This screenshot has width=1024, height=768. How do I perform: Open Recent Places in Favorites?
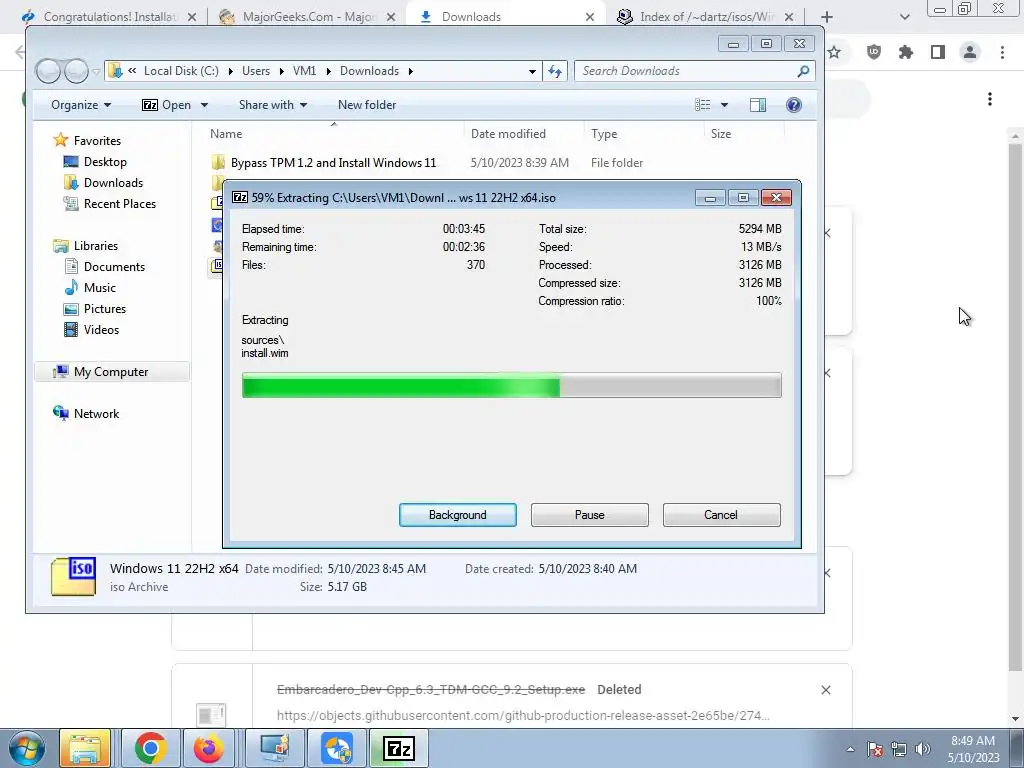[120, 204]
